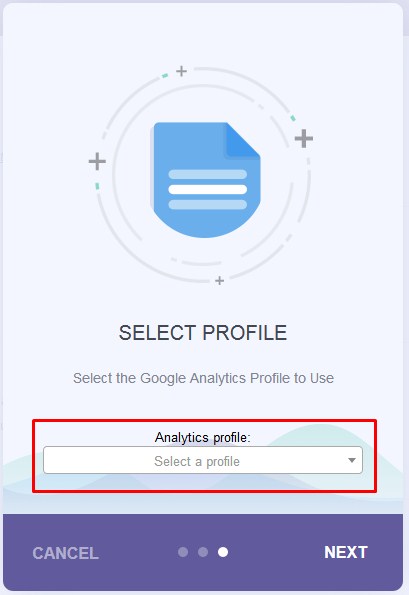
Task: Click the Analytics profile label
Action: coord(203,437)
